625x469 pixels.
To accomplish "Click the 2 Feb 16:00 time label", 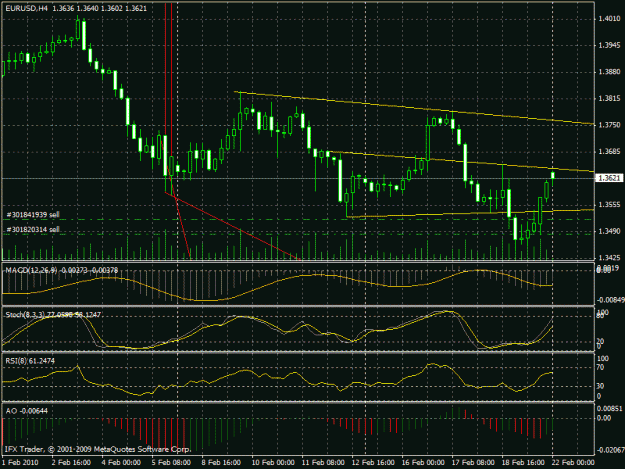I will [71, 462].
